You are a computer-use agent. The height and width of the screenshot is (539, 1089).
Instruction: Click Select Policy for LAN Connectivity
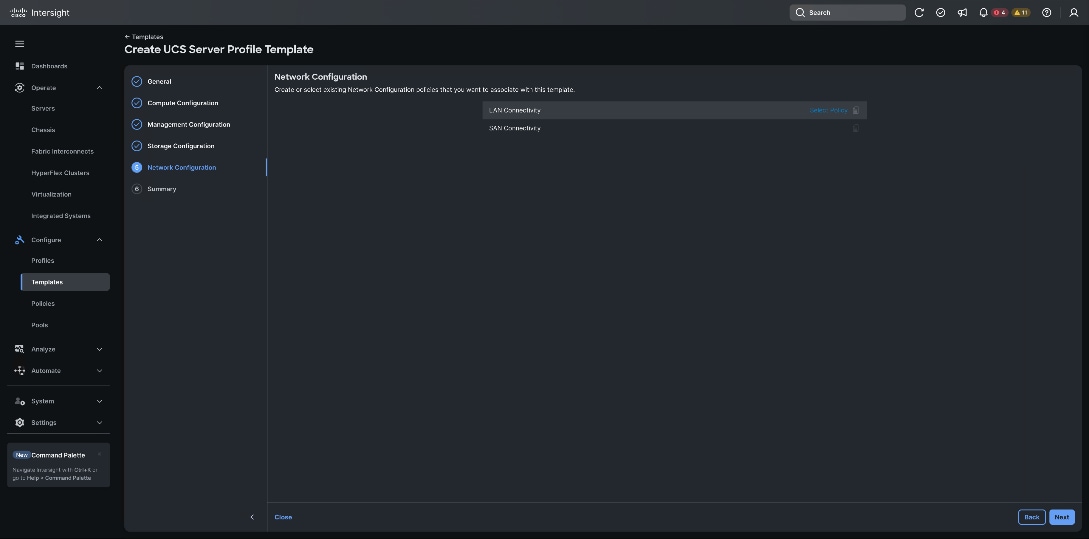(829, 110)
